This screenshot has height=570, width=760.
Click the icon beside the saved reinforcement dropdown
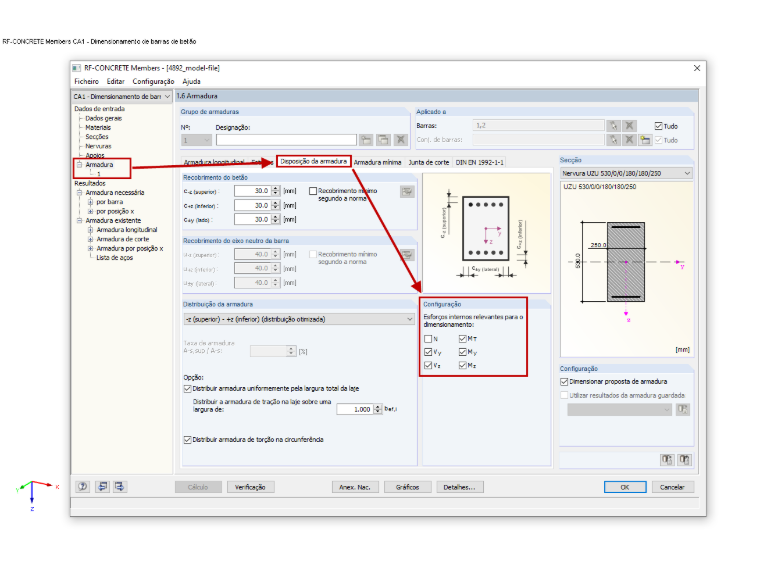click(x=682, y=410)
